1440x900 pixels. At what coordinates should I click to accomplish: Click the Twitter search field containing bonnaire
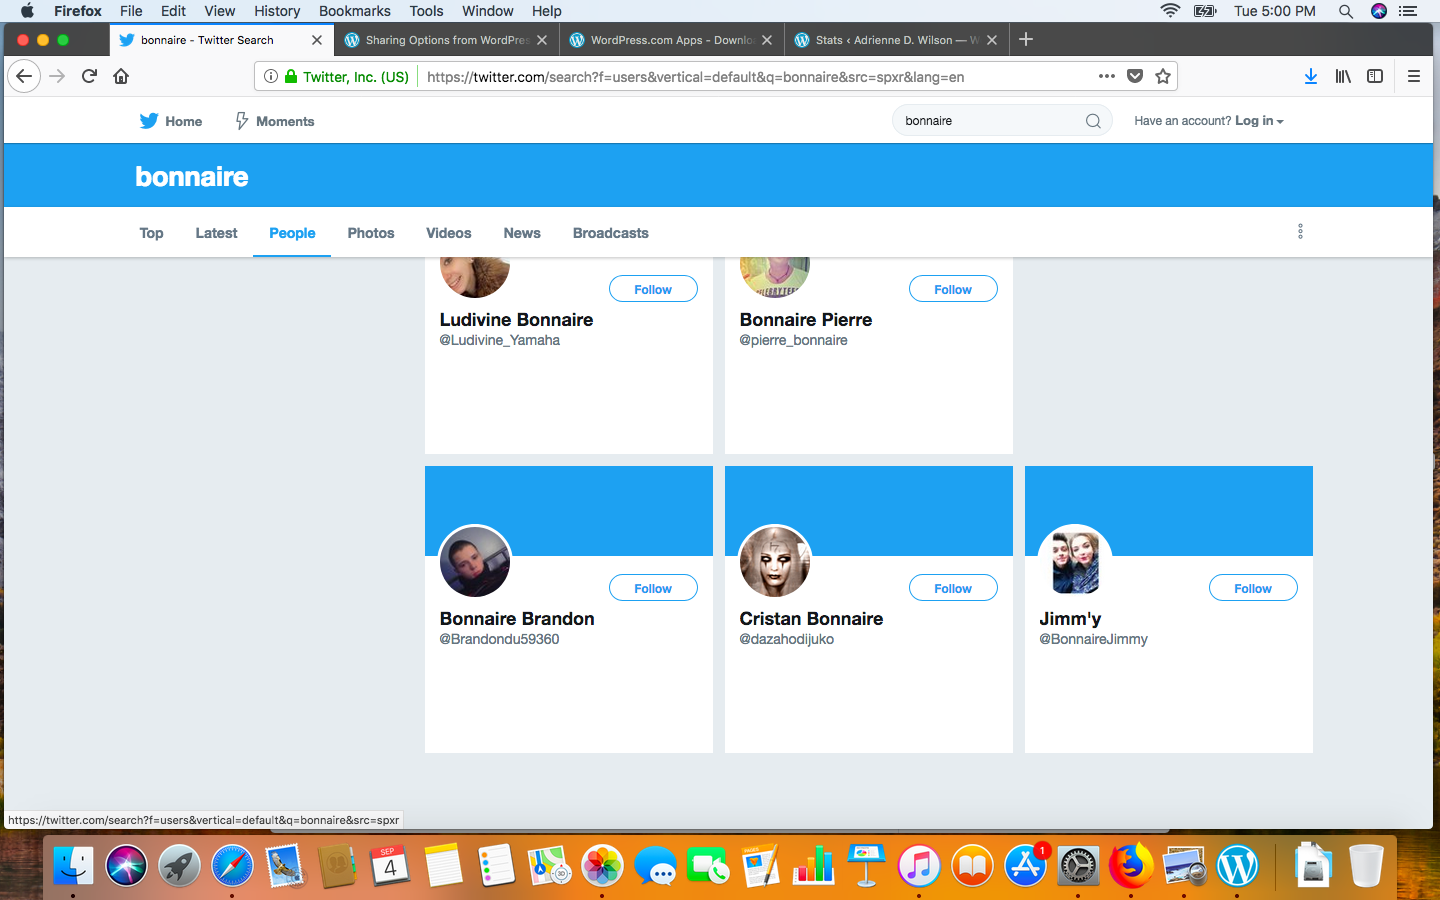pyautogui.click(x=985, y=121)
